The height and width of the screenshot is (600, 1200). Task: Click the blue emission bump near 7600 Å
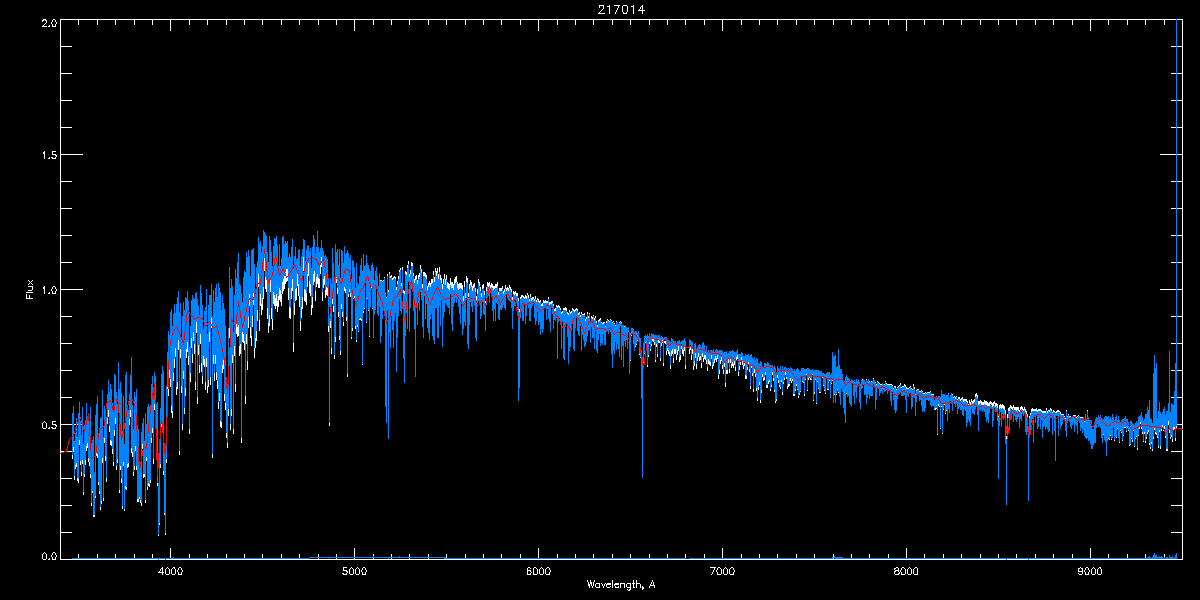(x=836, y=355)
